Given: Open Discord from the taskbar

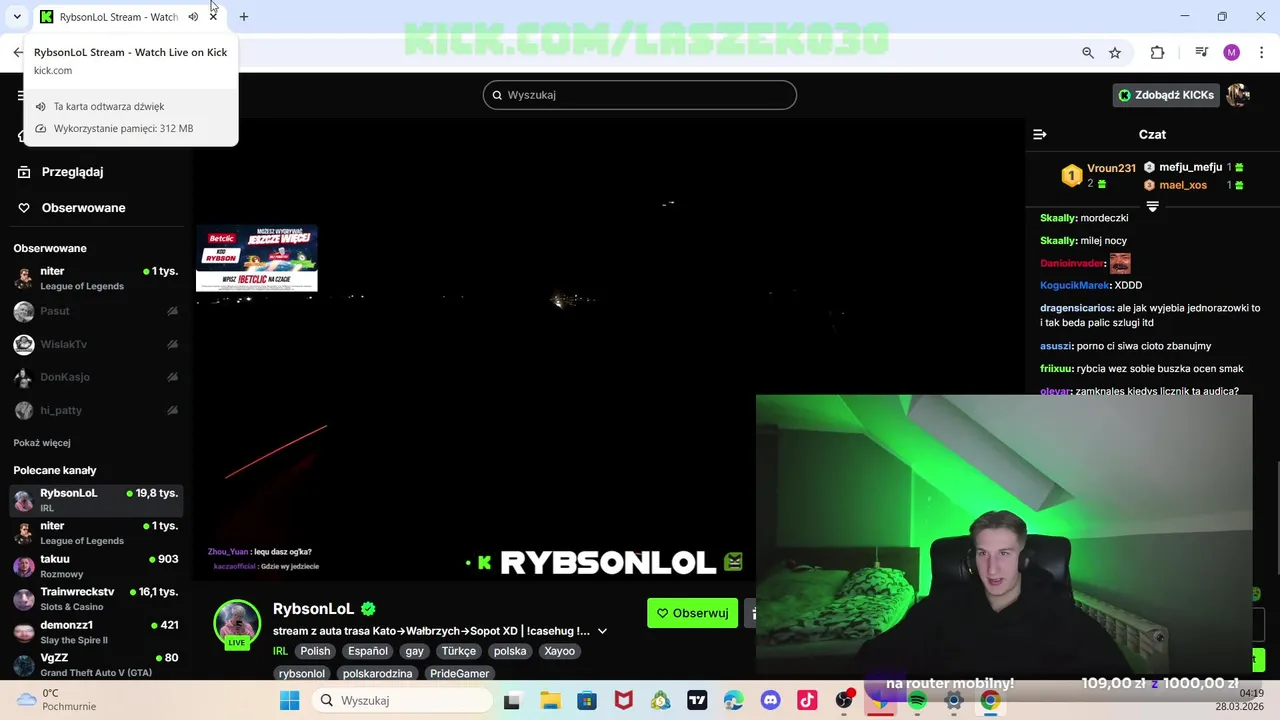Looking at the screenshot, I should (x=770, y=700).
